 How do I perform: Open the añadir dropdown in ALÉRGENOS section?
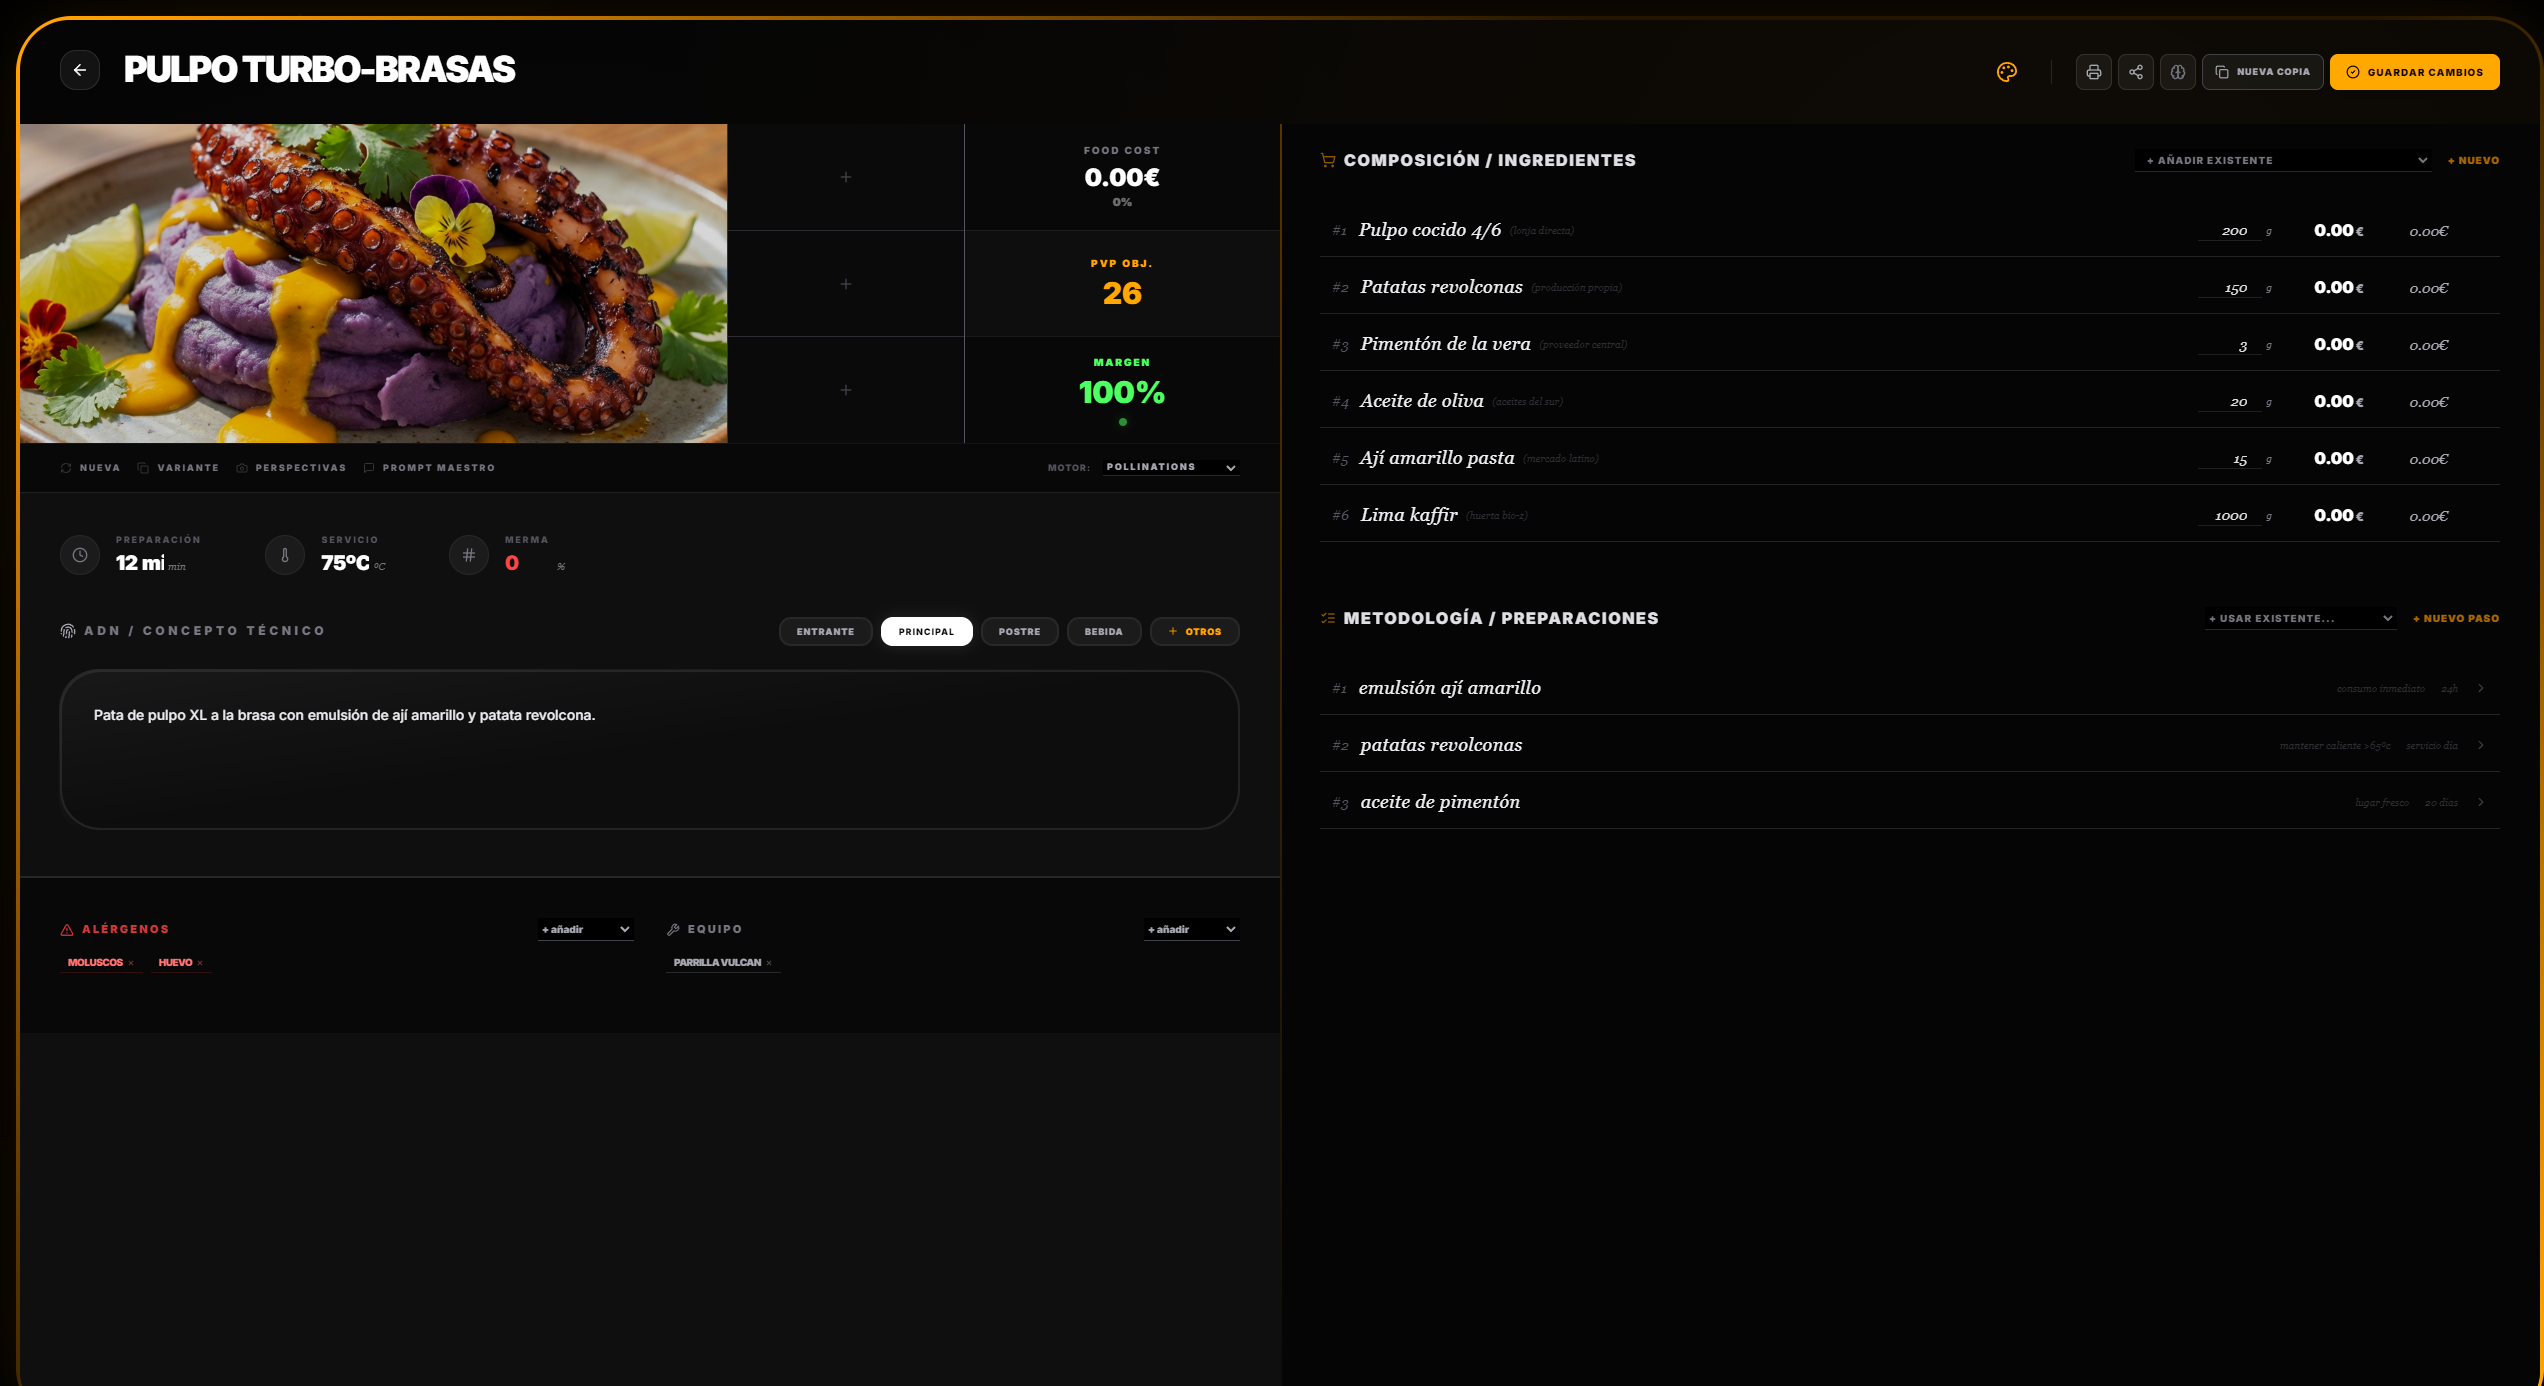[x=585, y=929]
